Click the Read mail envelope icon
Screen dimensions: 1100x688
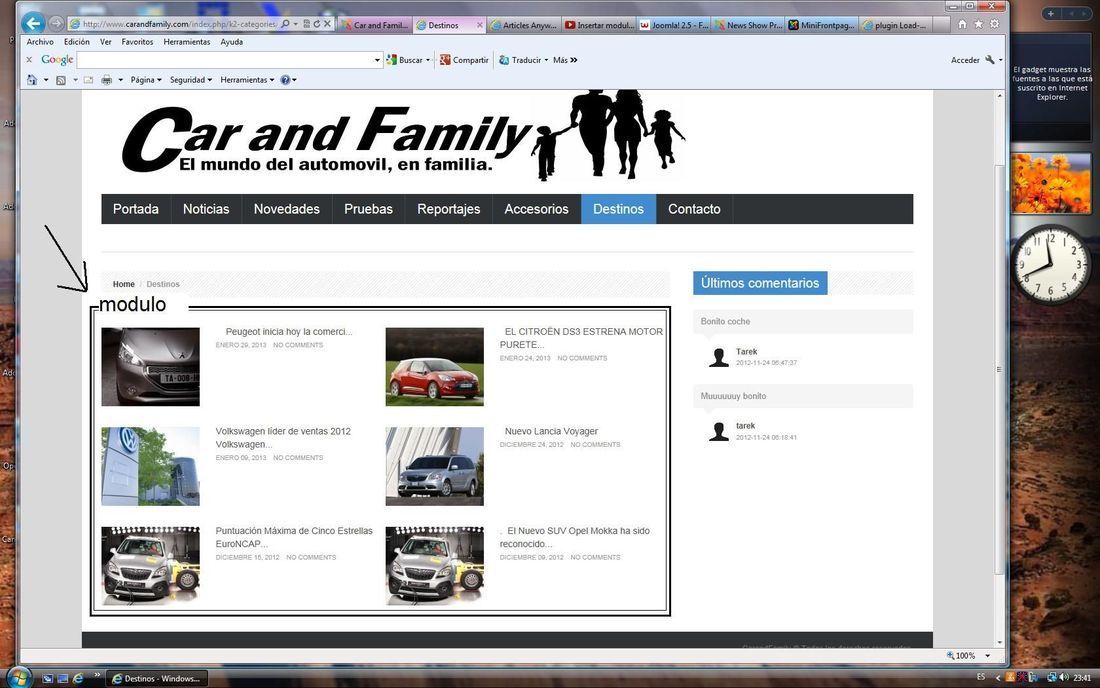88,80
